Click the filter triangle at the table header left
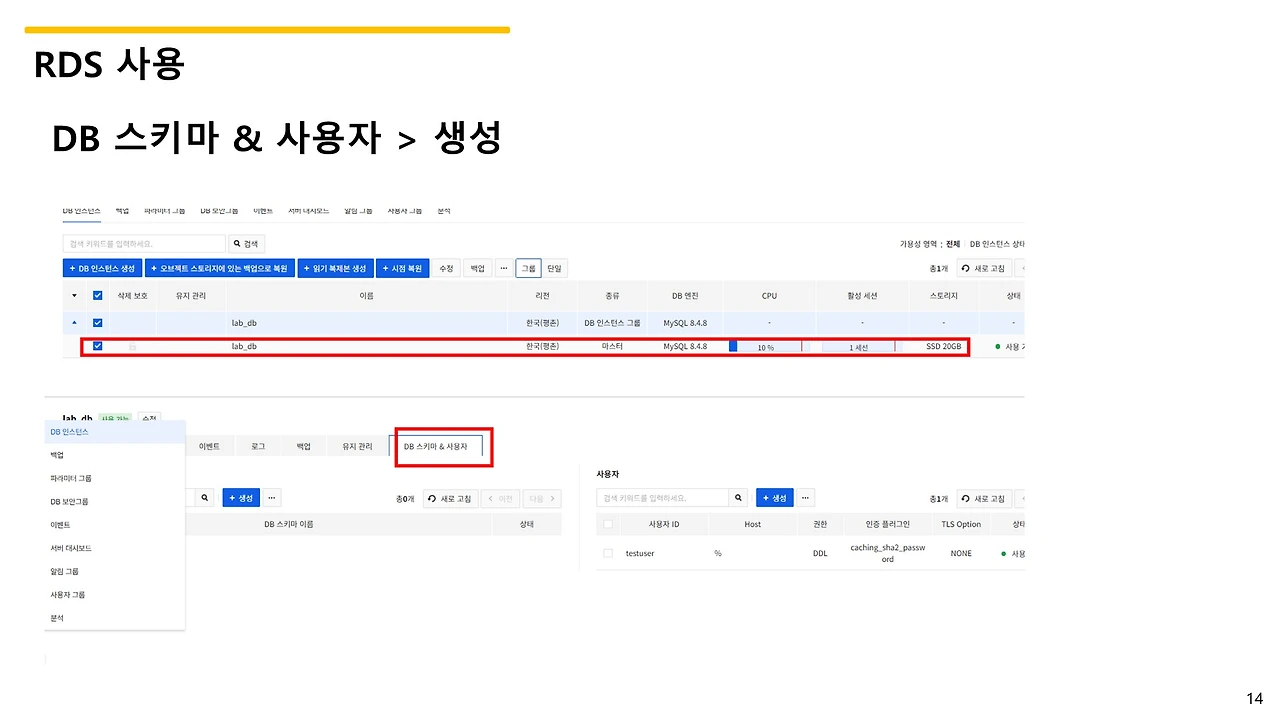The width and height of the screenshot is (1280, 720). (73, 293)
